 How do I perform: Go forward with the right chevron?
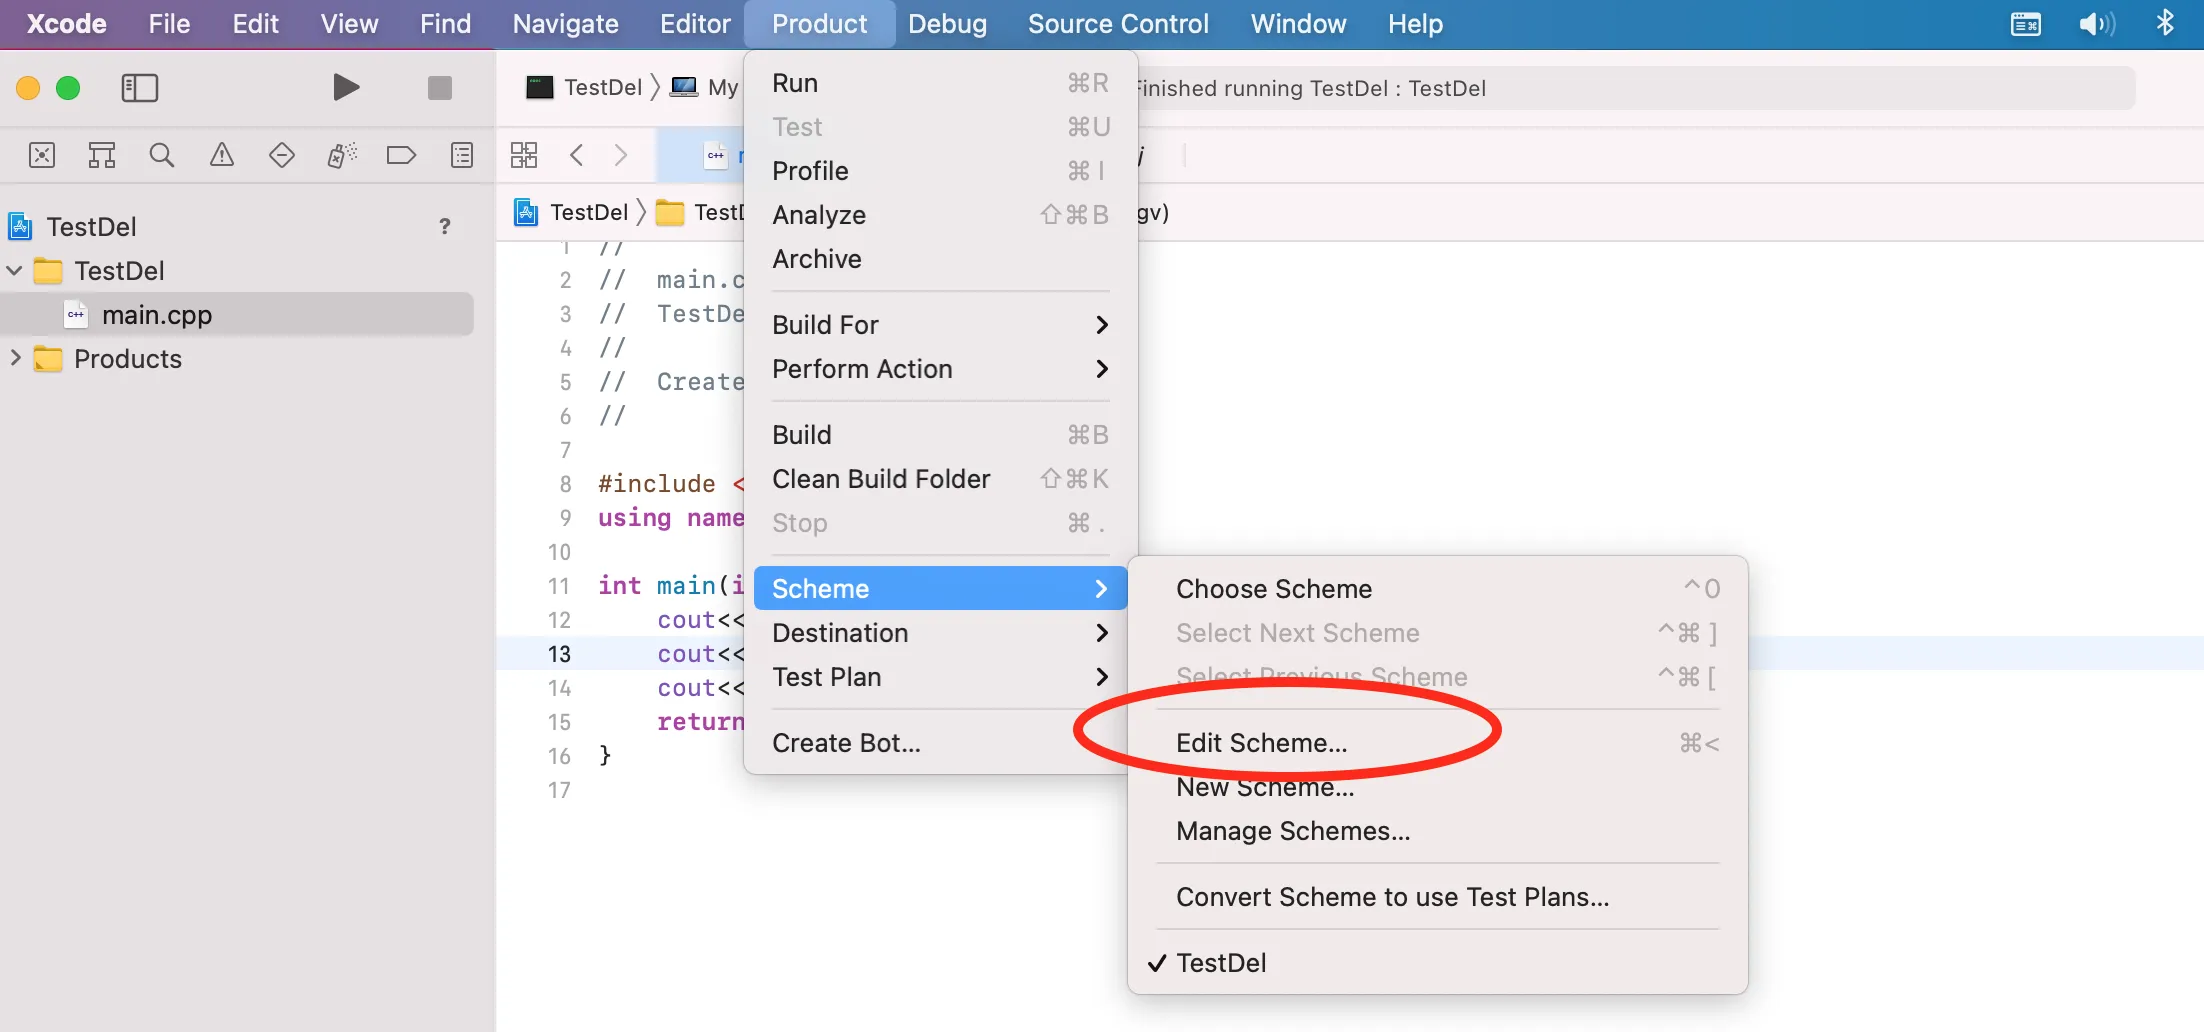point(621,155)
